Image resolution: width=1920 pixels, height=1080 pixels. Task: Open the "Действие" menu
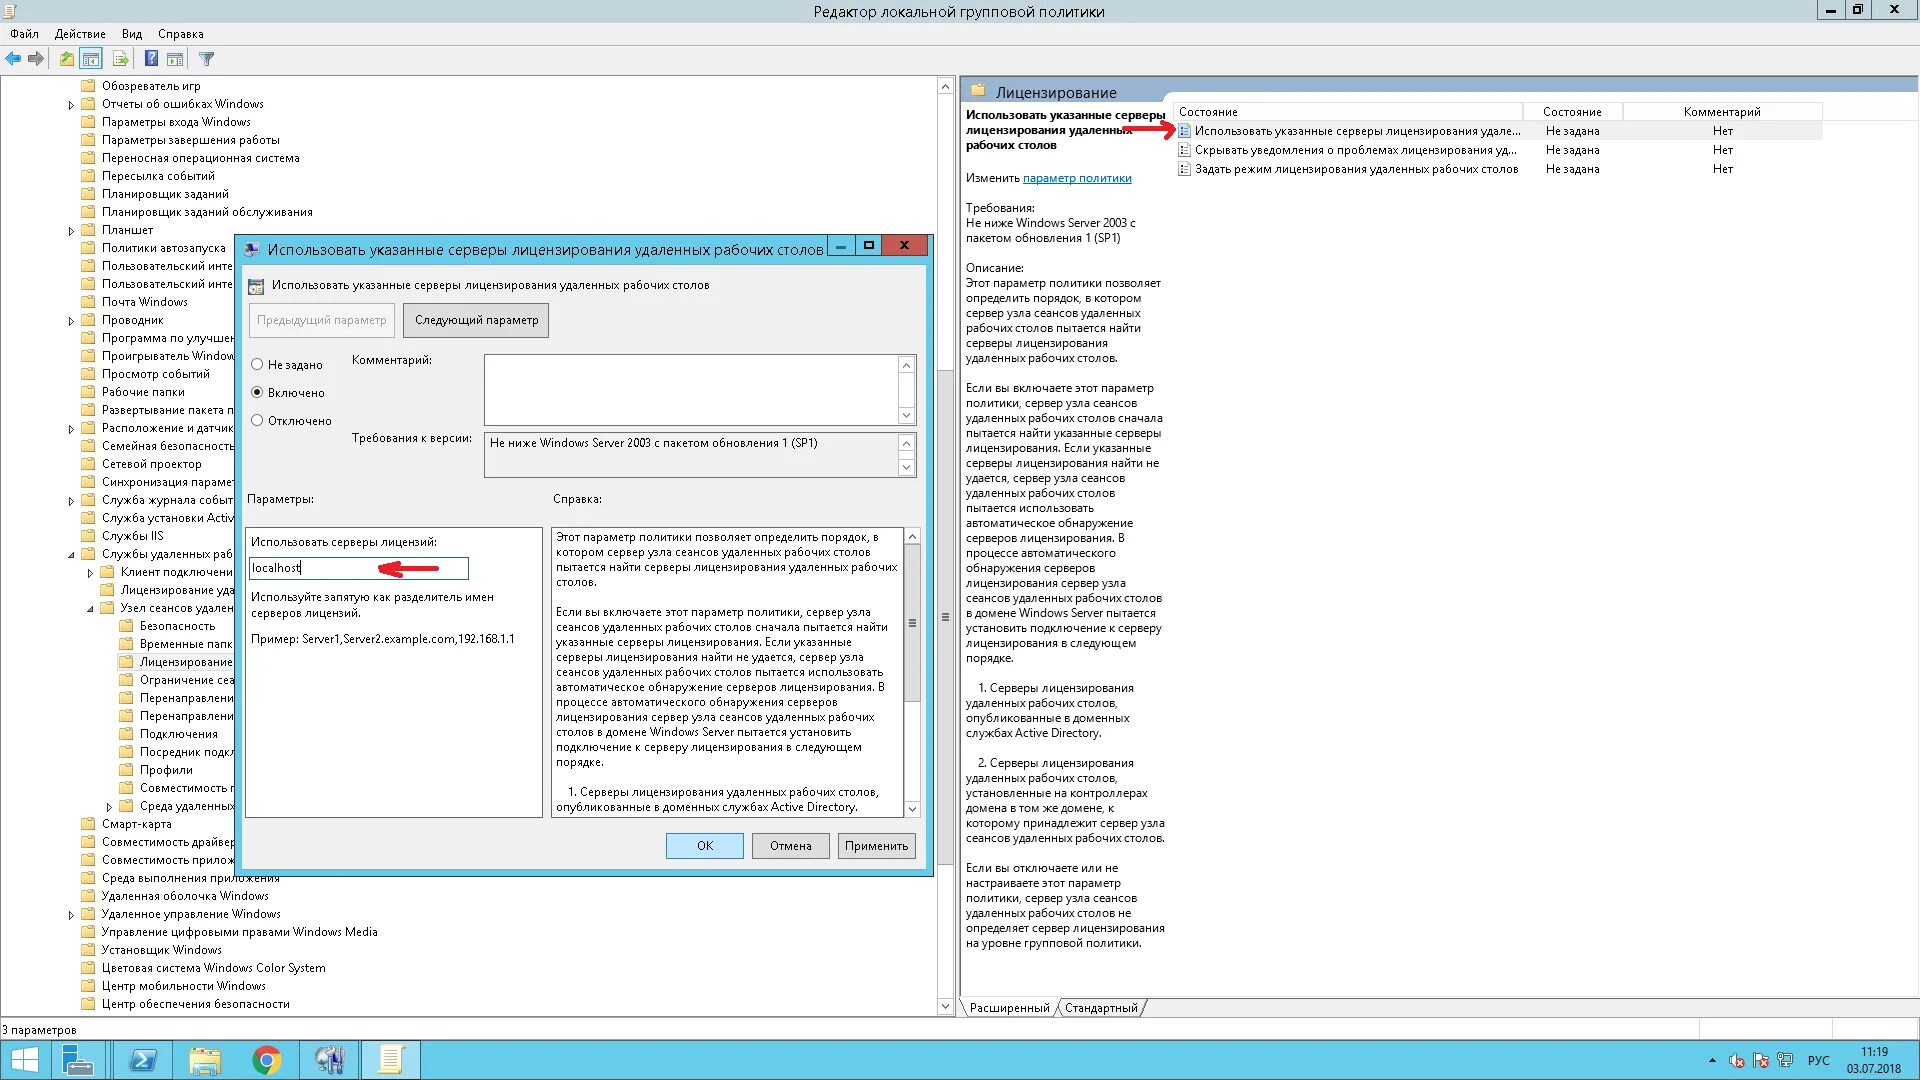coord(80,34)
